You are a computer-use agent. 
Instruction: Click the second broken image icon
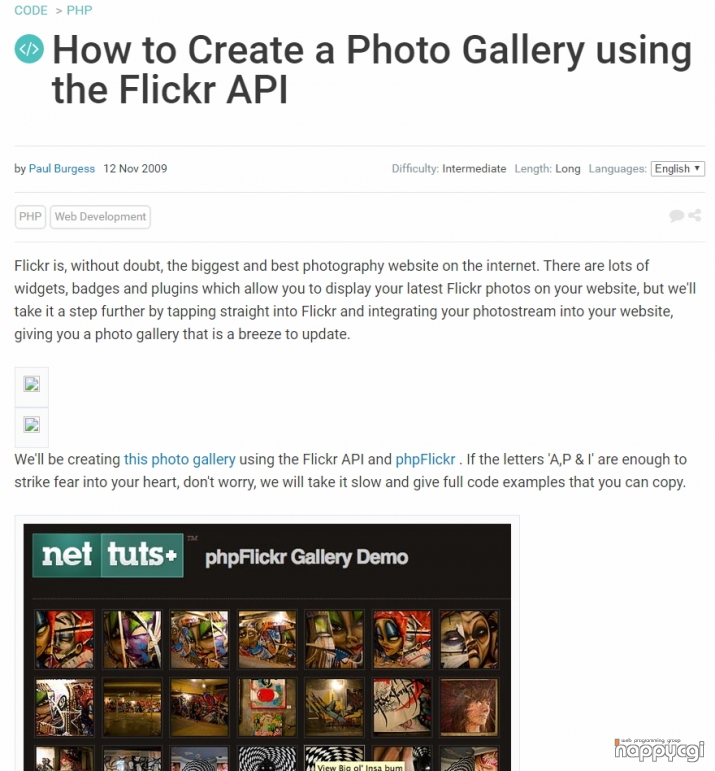(31, 424)
